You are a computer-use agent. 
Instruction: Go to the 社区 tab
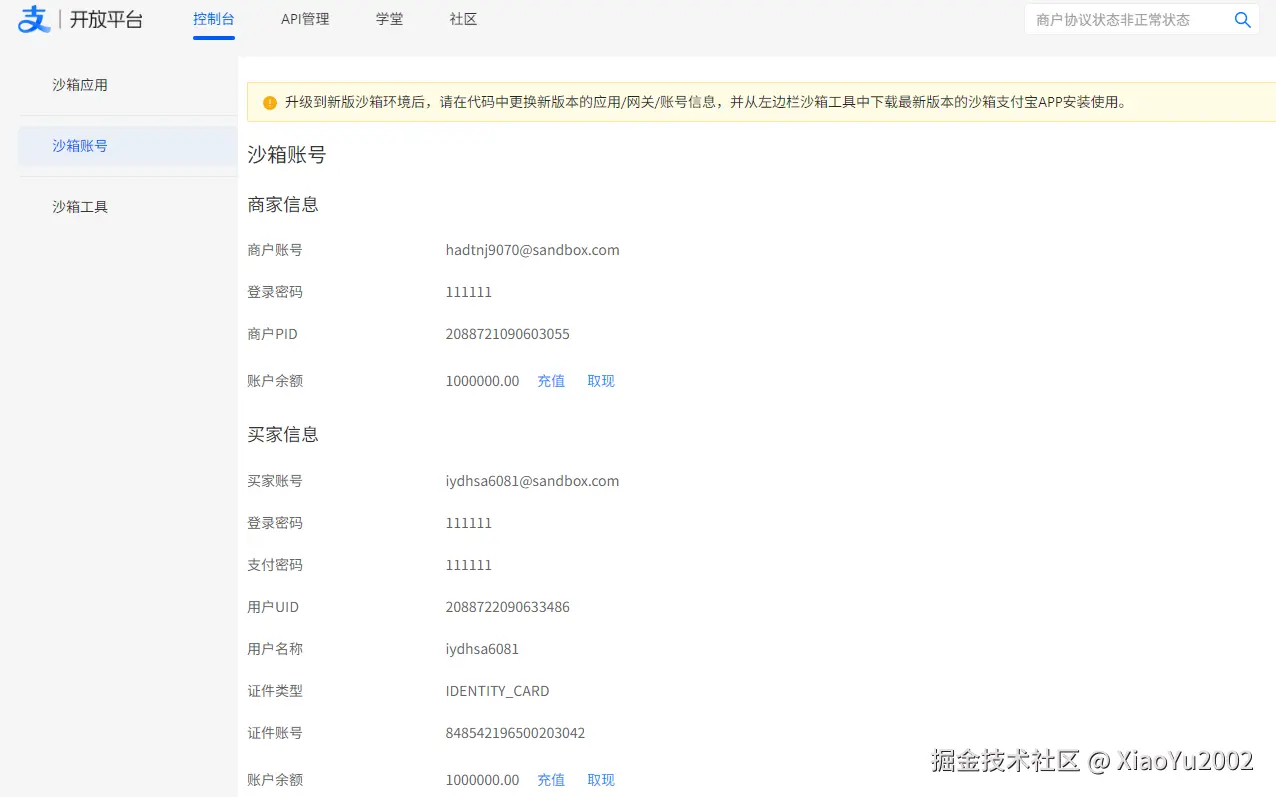pyautogui.click(x=464, y=19)
